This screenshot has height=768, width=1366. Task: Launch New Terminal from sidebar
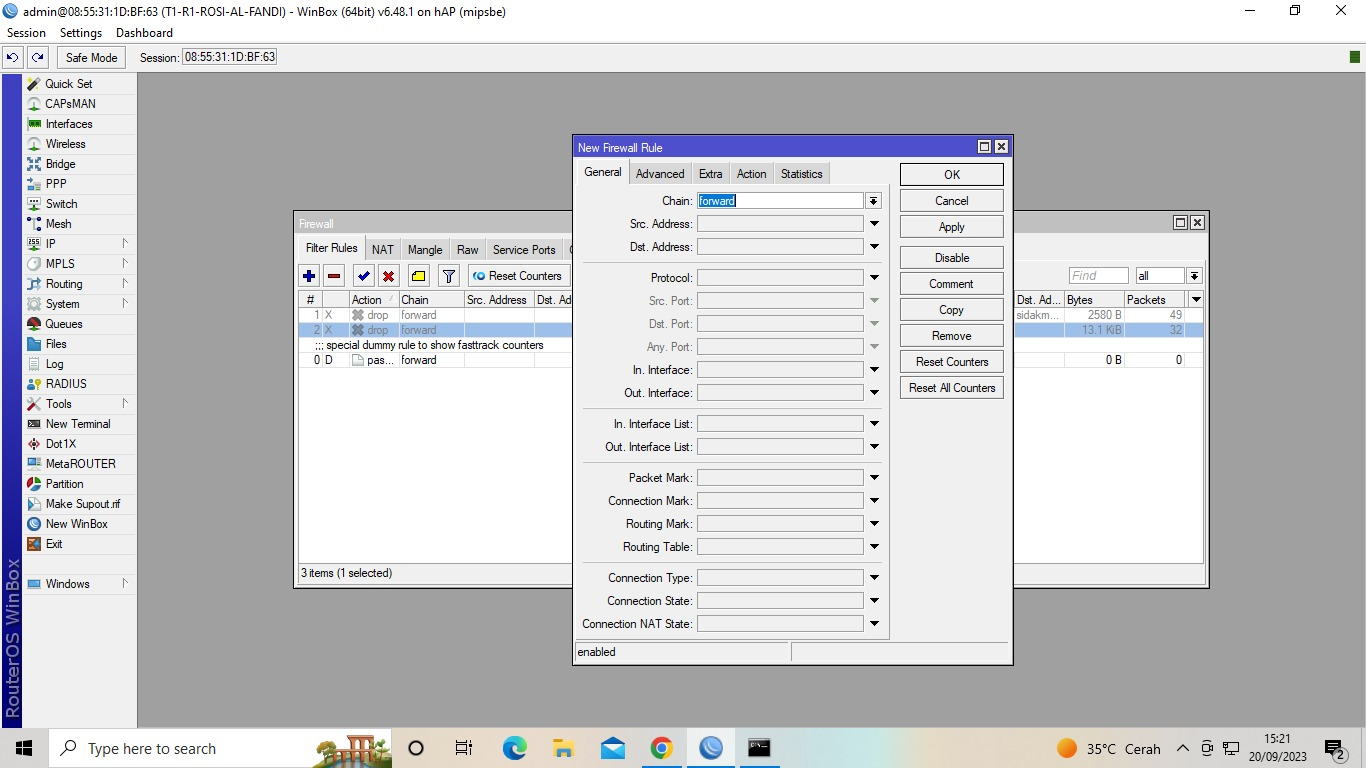click(78, 424)
